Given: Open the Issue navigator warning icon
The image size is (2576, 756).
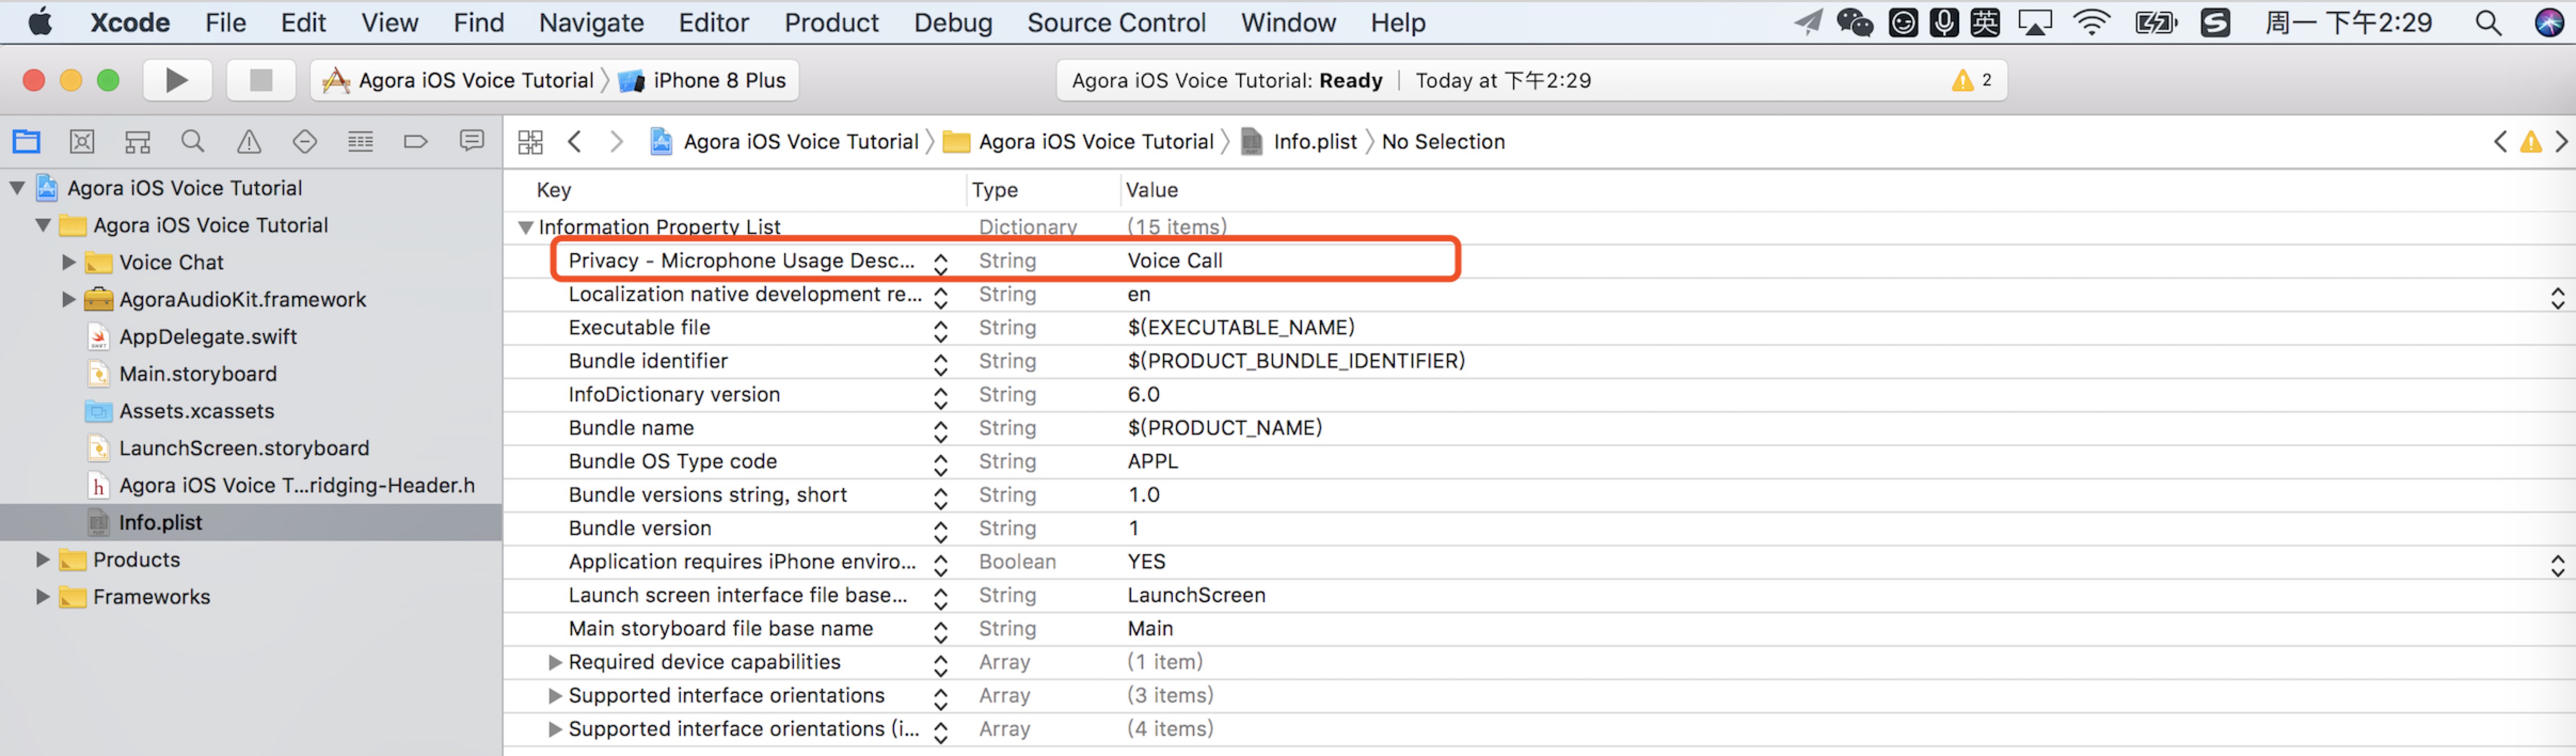Looking at the screenshot, I should [249, 142].
